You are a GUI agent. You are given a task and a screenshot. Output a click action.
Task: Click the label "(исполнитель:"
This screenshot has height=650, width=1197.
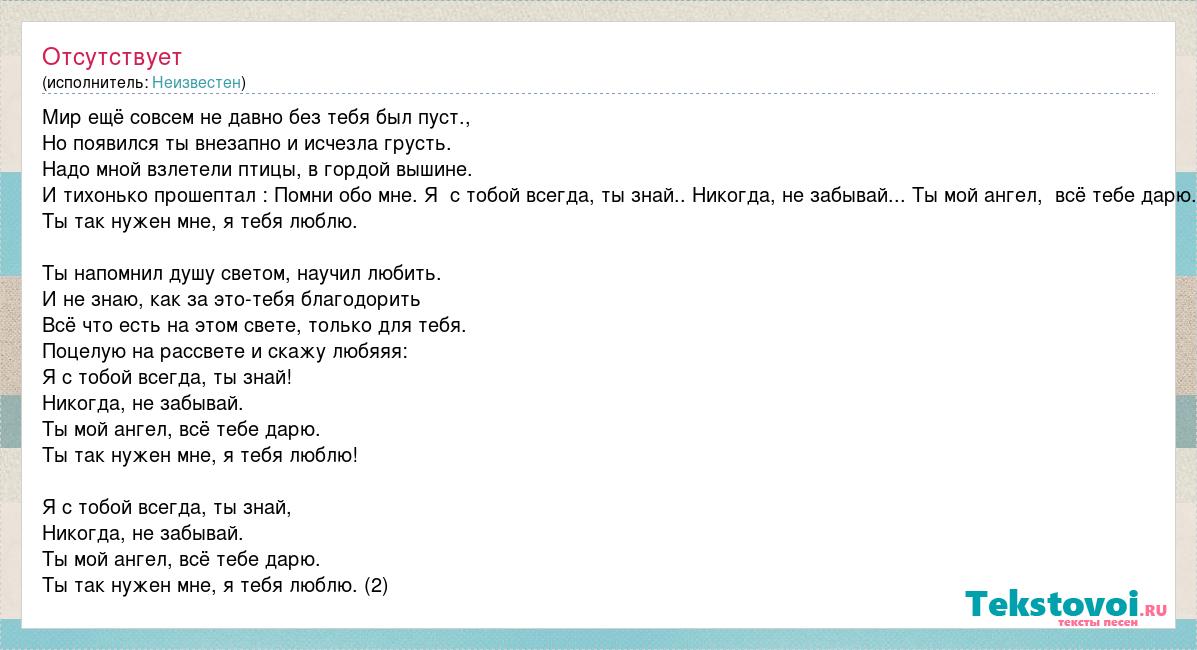coord(95,82)
